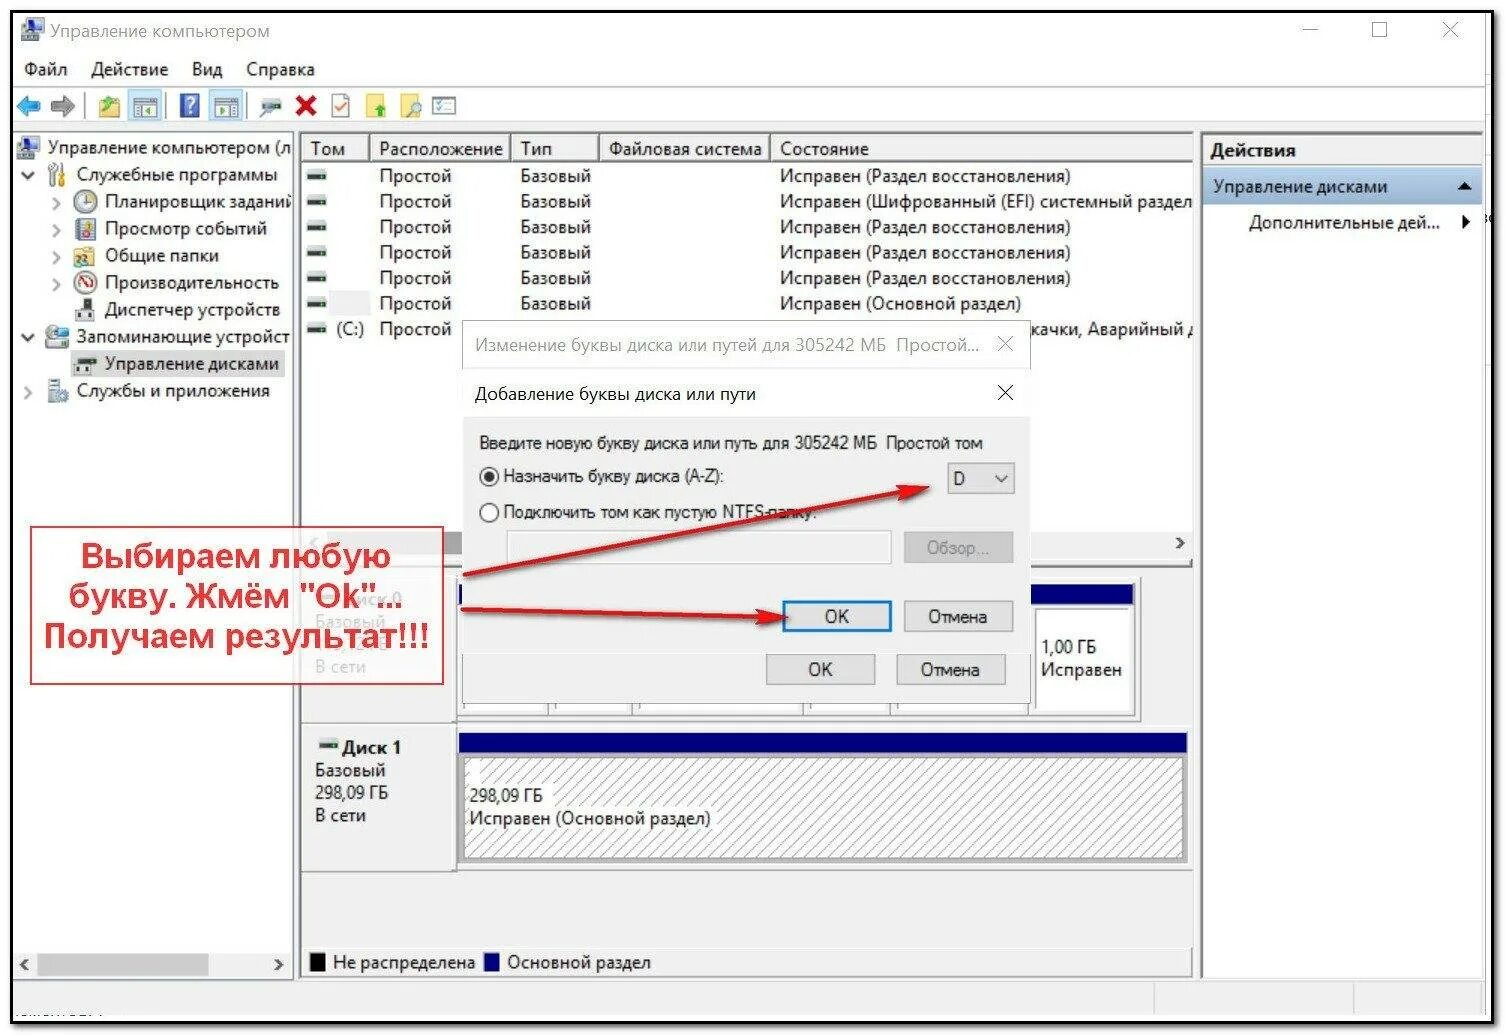Click the Общие папки shared folder icon
This screenshot has height=1035, width=1505.
point(86,256)
